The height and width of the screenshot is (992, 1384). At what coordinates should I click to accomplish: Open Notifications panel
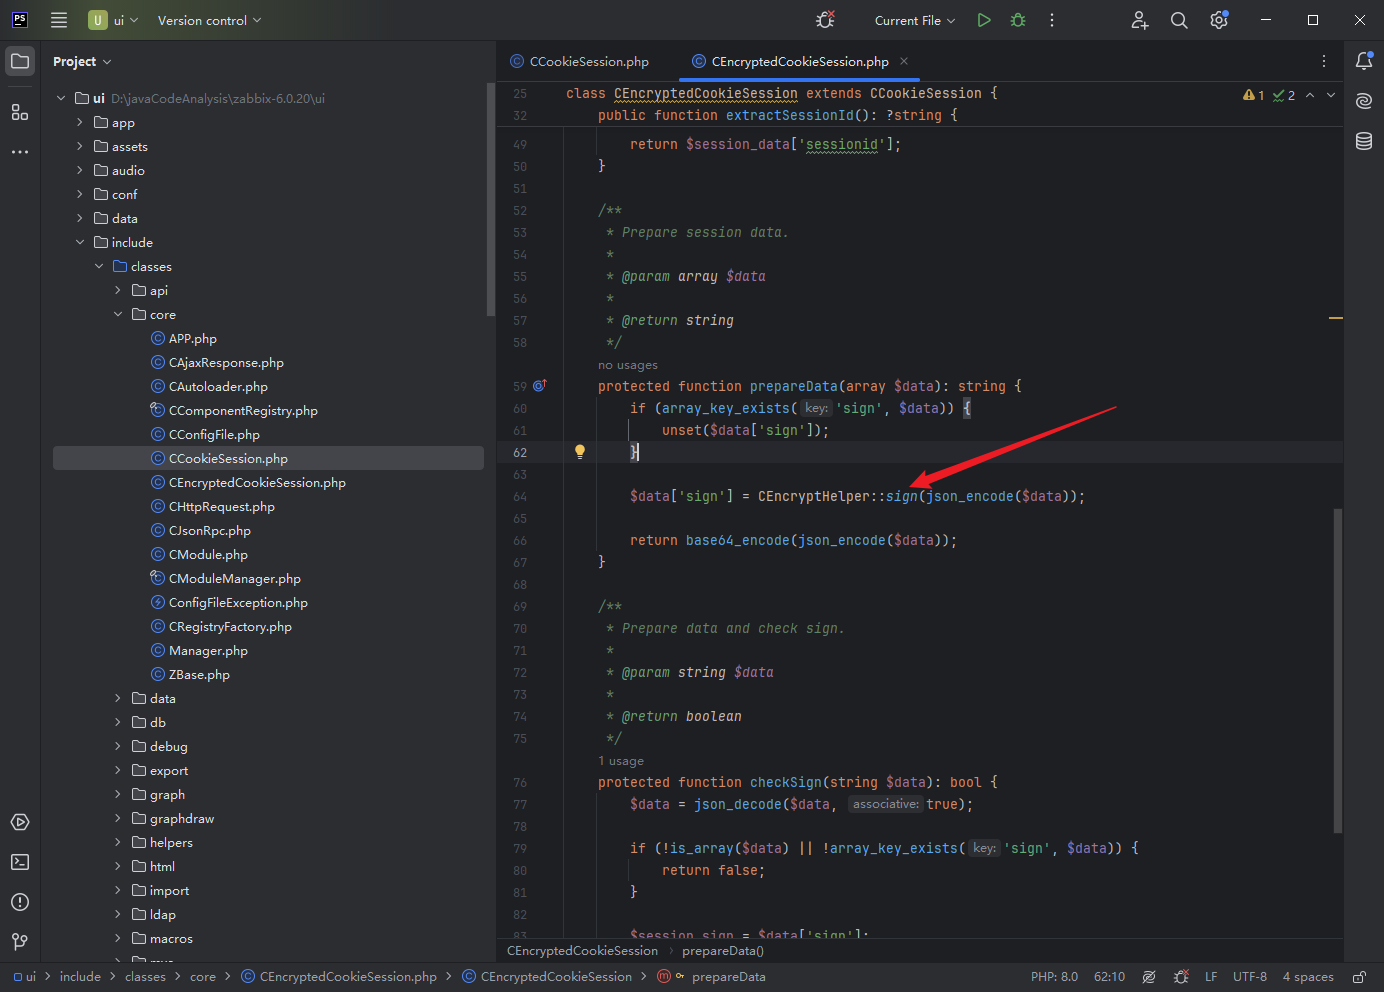click(1364, 61)
